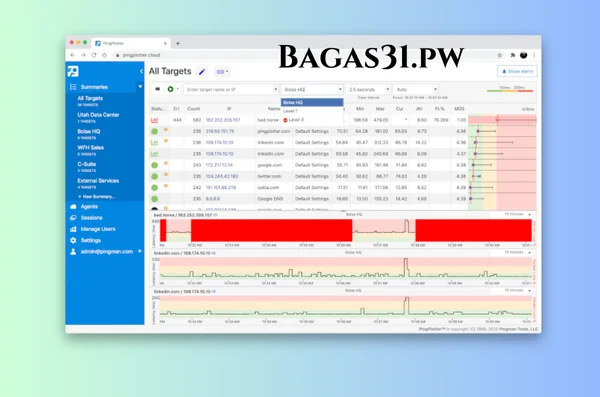The width and height of the screenshot is (600, 397).
Task: Click the pencil edit icon beside All Targets
Action: [202, 72]
